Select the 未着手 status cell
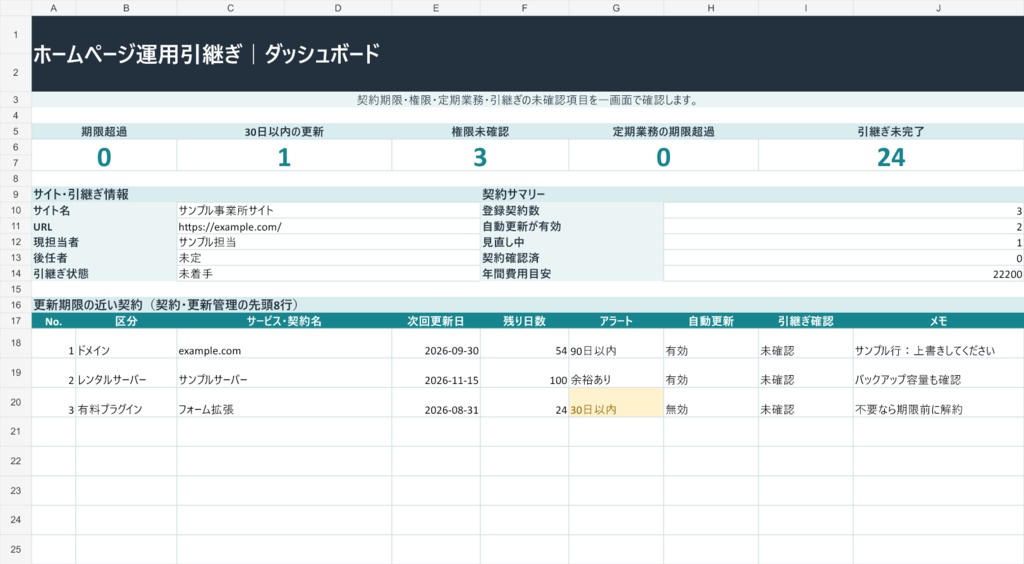Screen dimensions: 1024x564 (328, 274)
